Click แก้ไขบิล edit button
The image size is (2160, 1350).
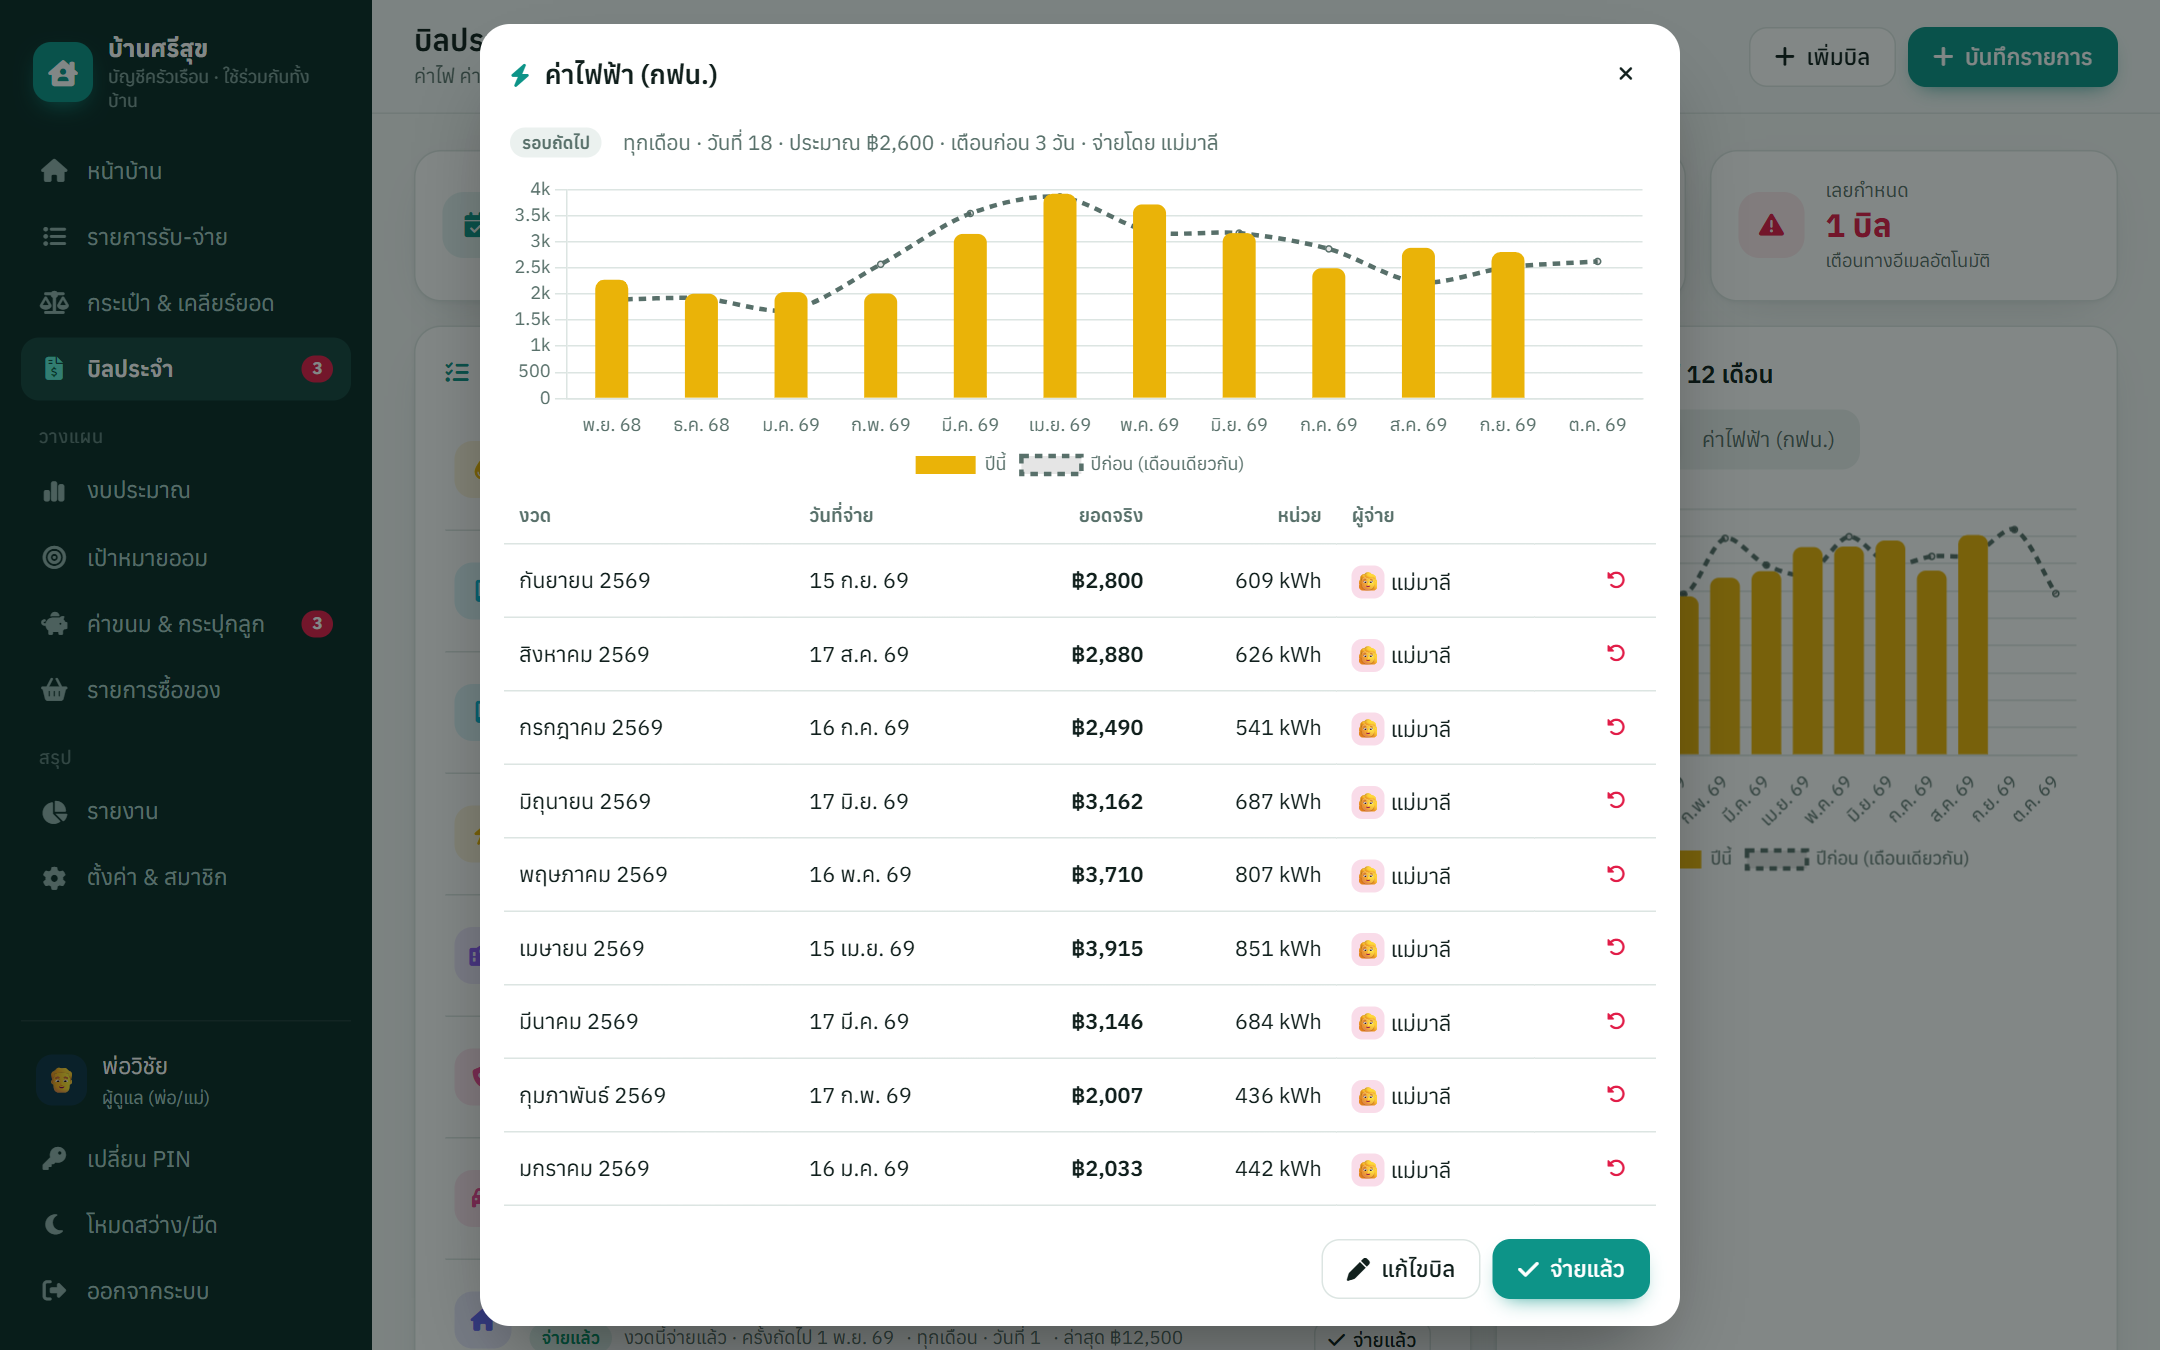[x=1400, y=1269]
